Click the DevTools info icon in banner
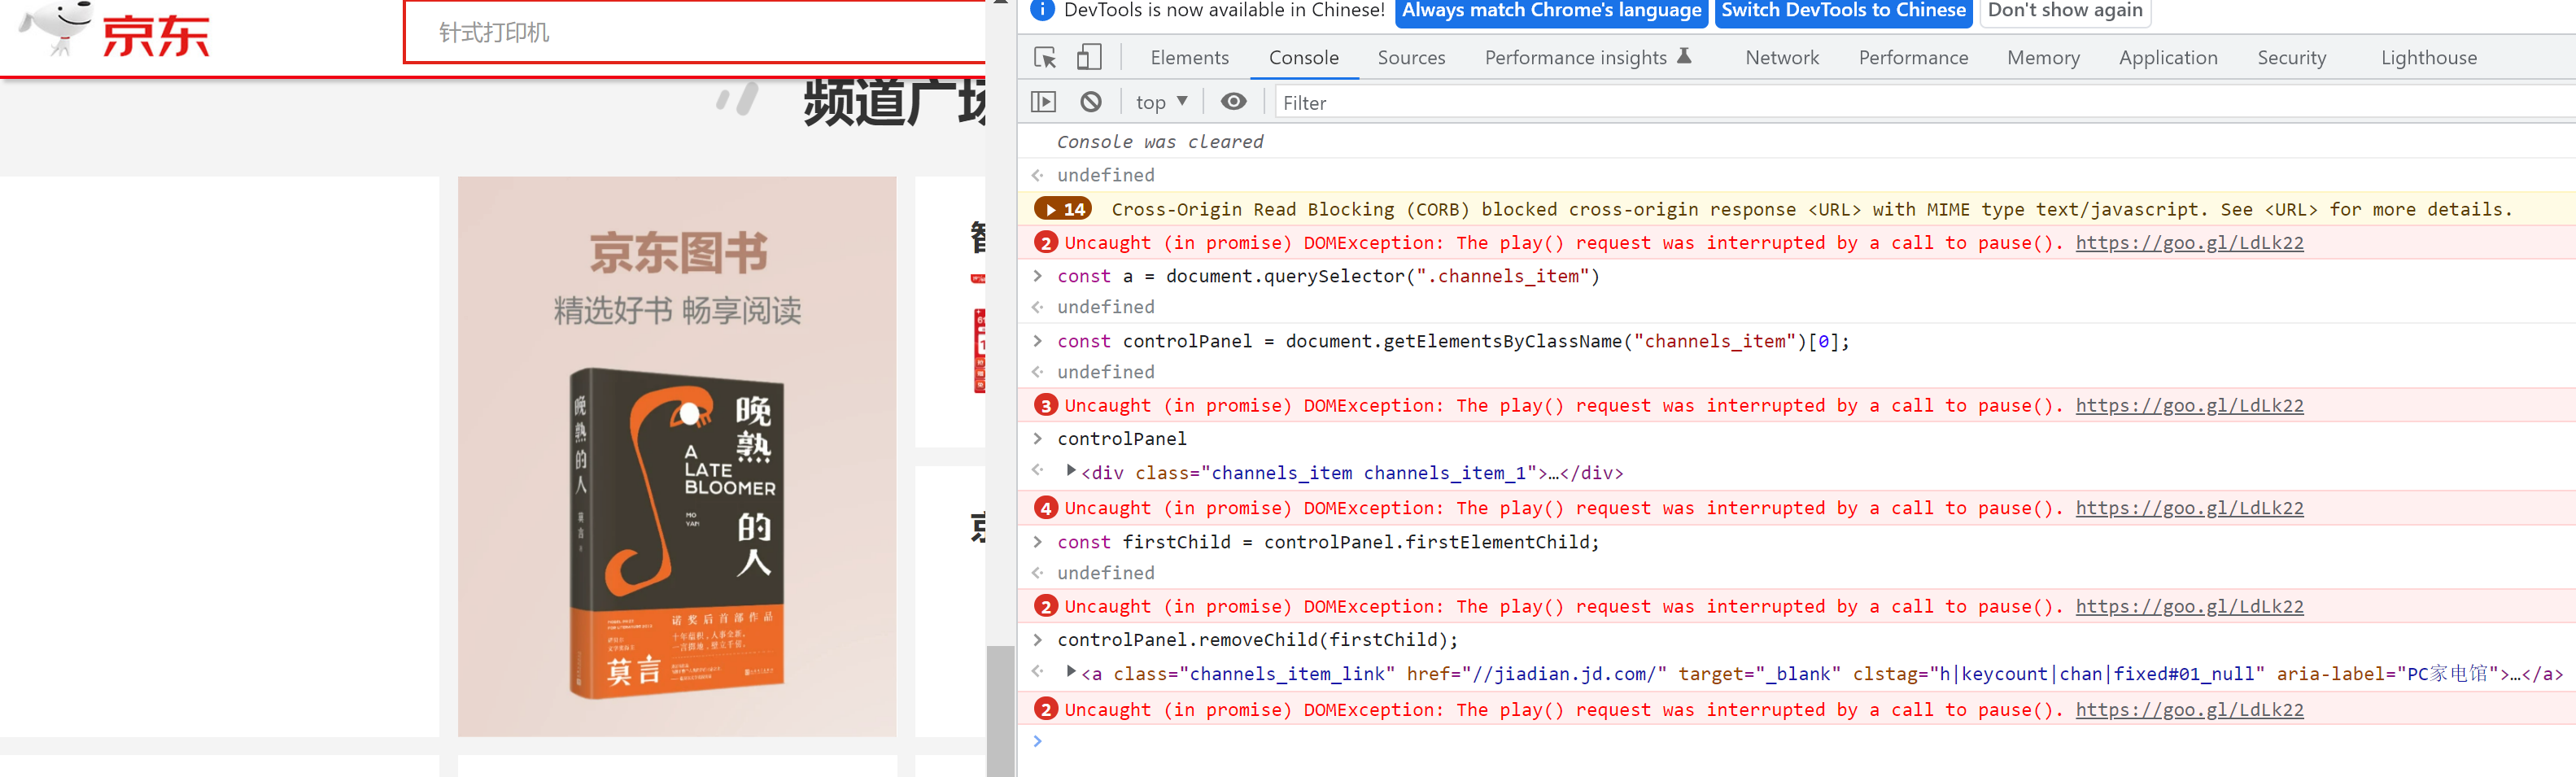2576x777 pixels. click(x=1041, y=10)
